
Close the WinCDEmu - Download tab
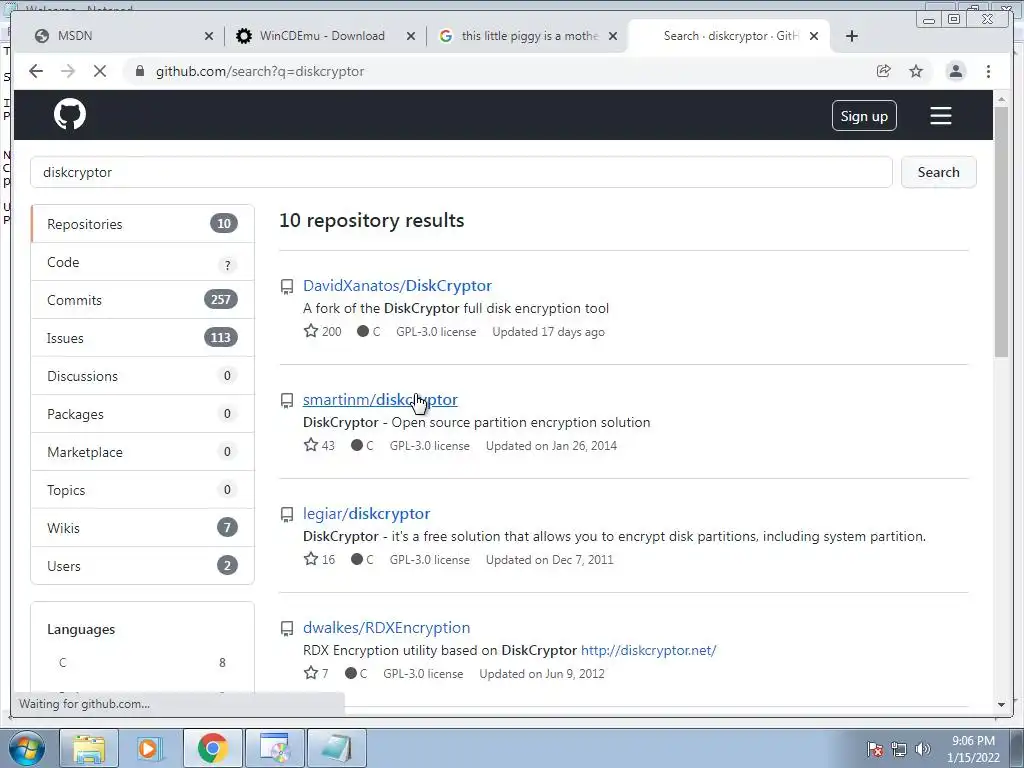click(411, 36)
